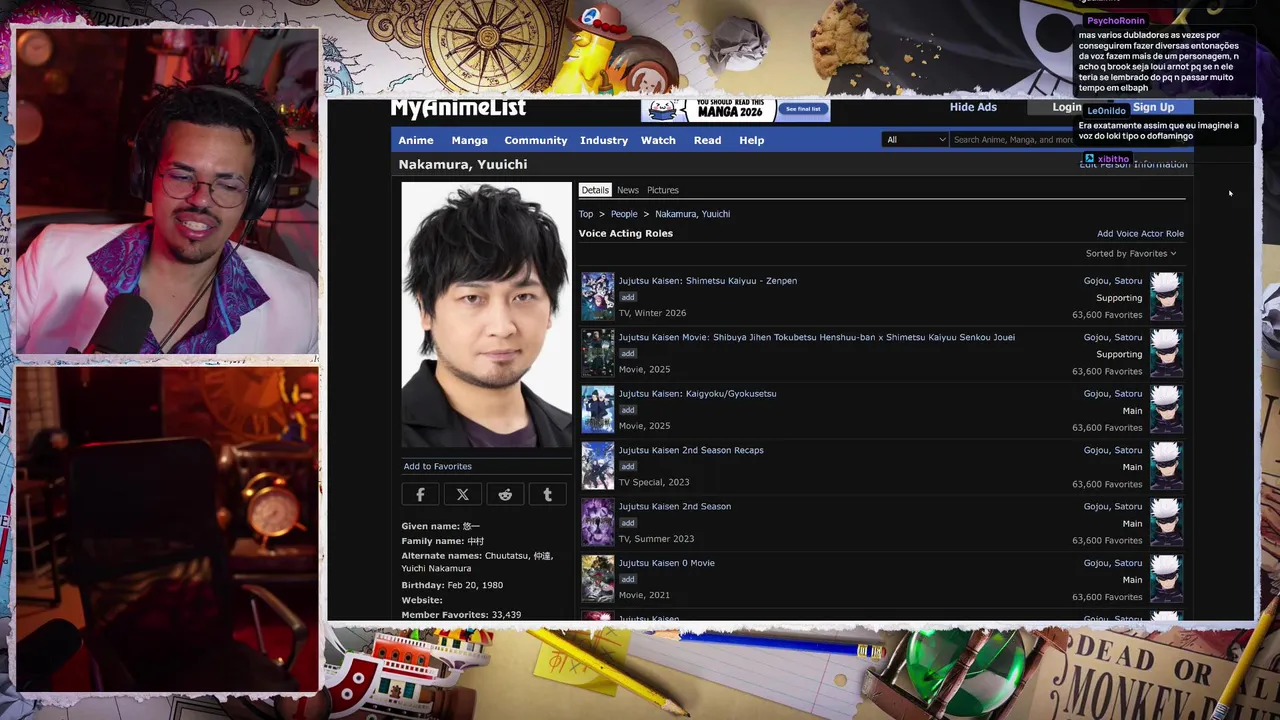The image size is (1280, 720).
Task: Open Jujutsu Kaisen 2nd Season Recaps title
Action: (x=691, y=450)
